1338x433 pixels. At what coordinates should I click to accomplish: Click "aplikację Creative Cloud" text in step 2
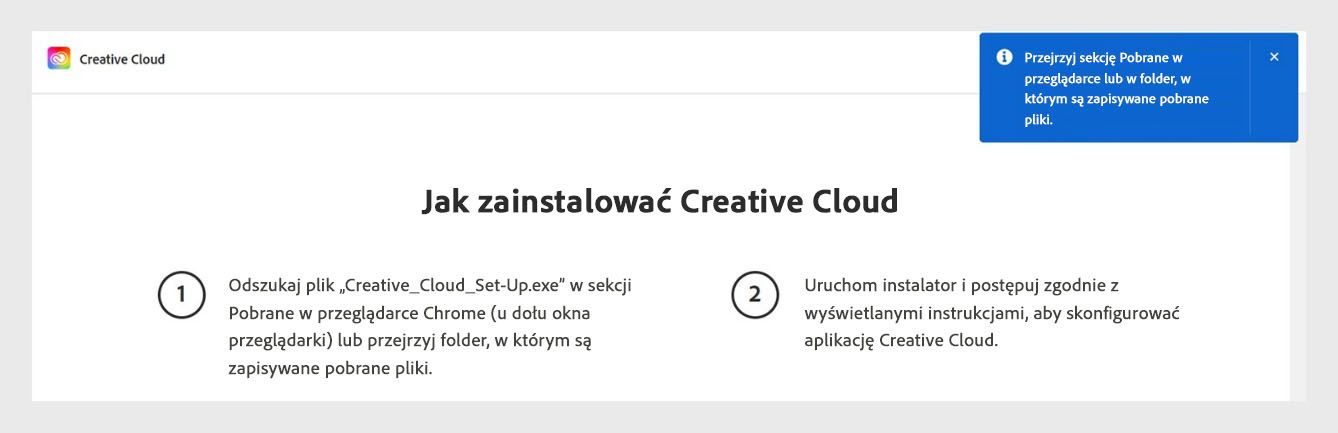coord(900,340)
